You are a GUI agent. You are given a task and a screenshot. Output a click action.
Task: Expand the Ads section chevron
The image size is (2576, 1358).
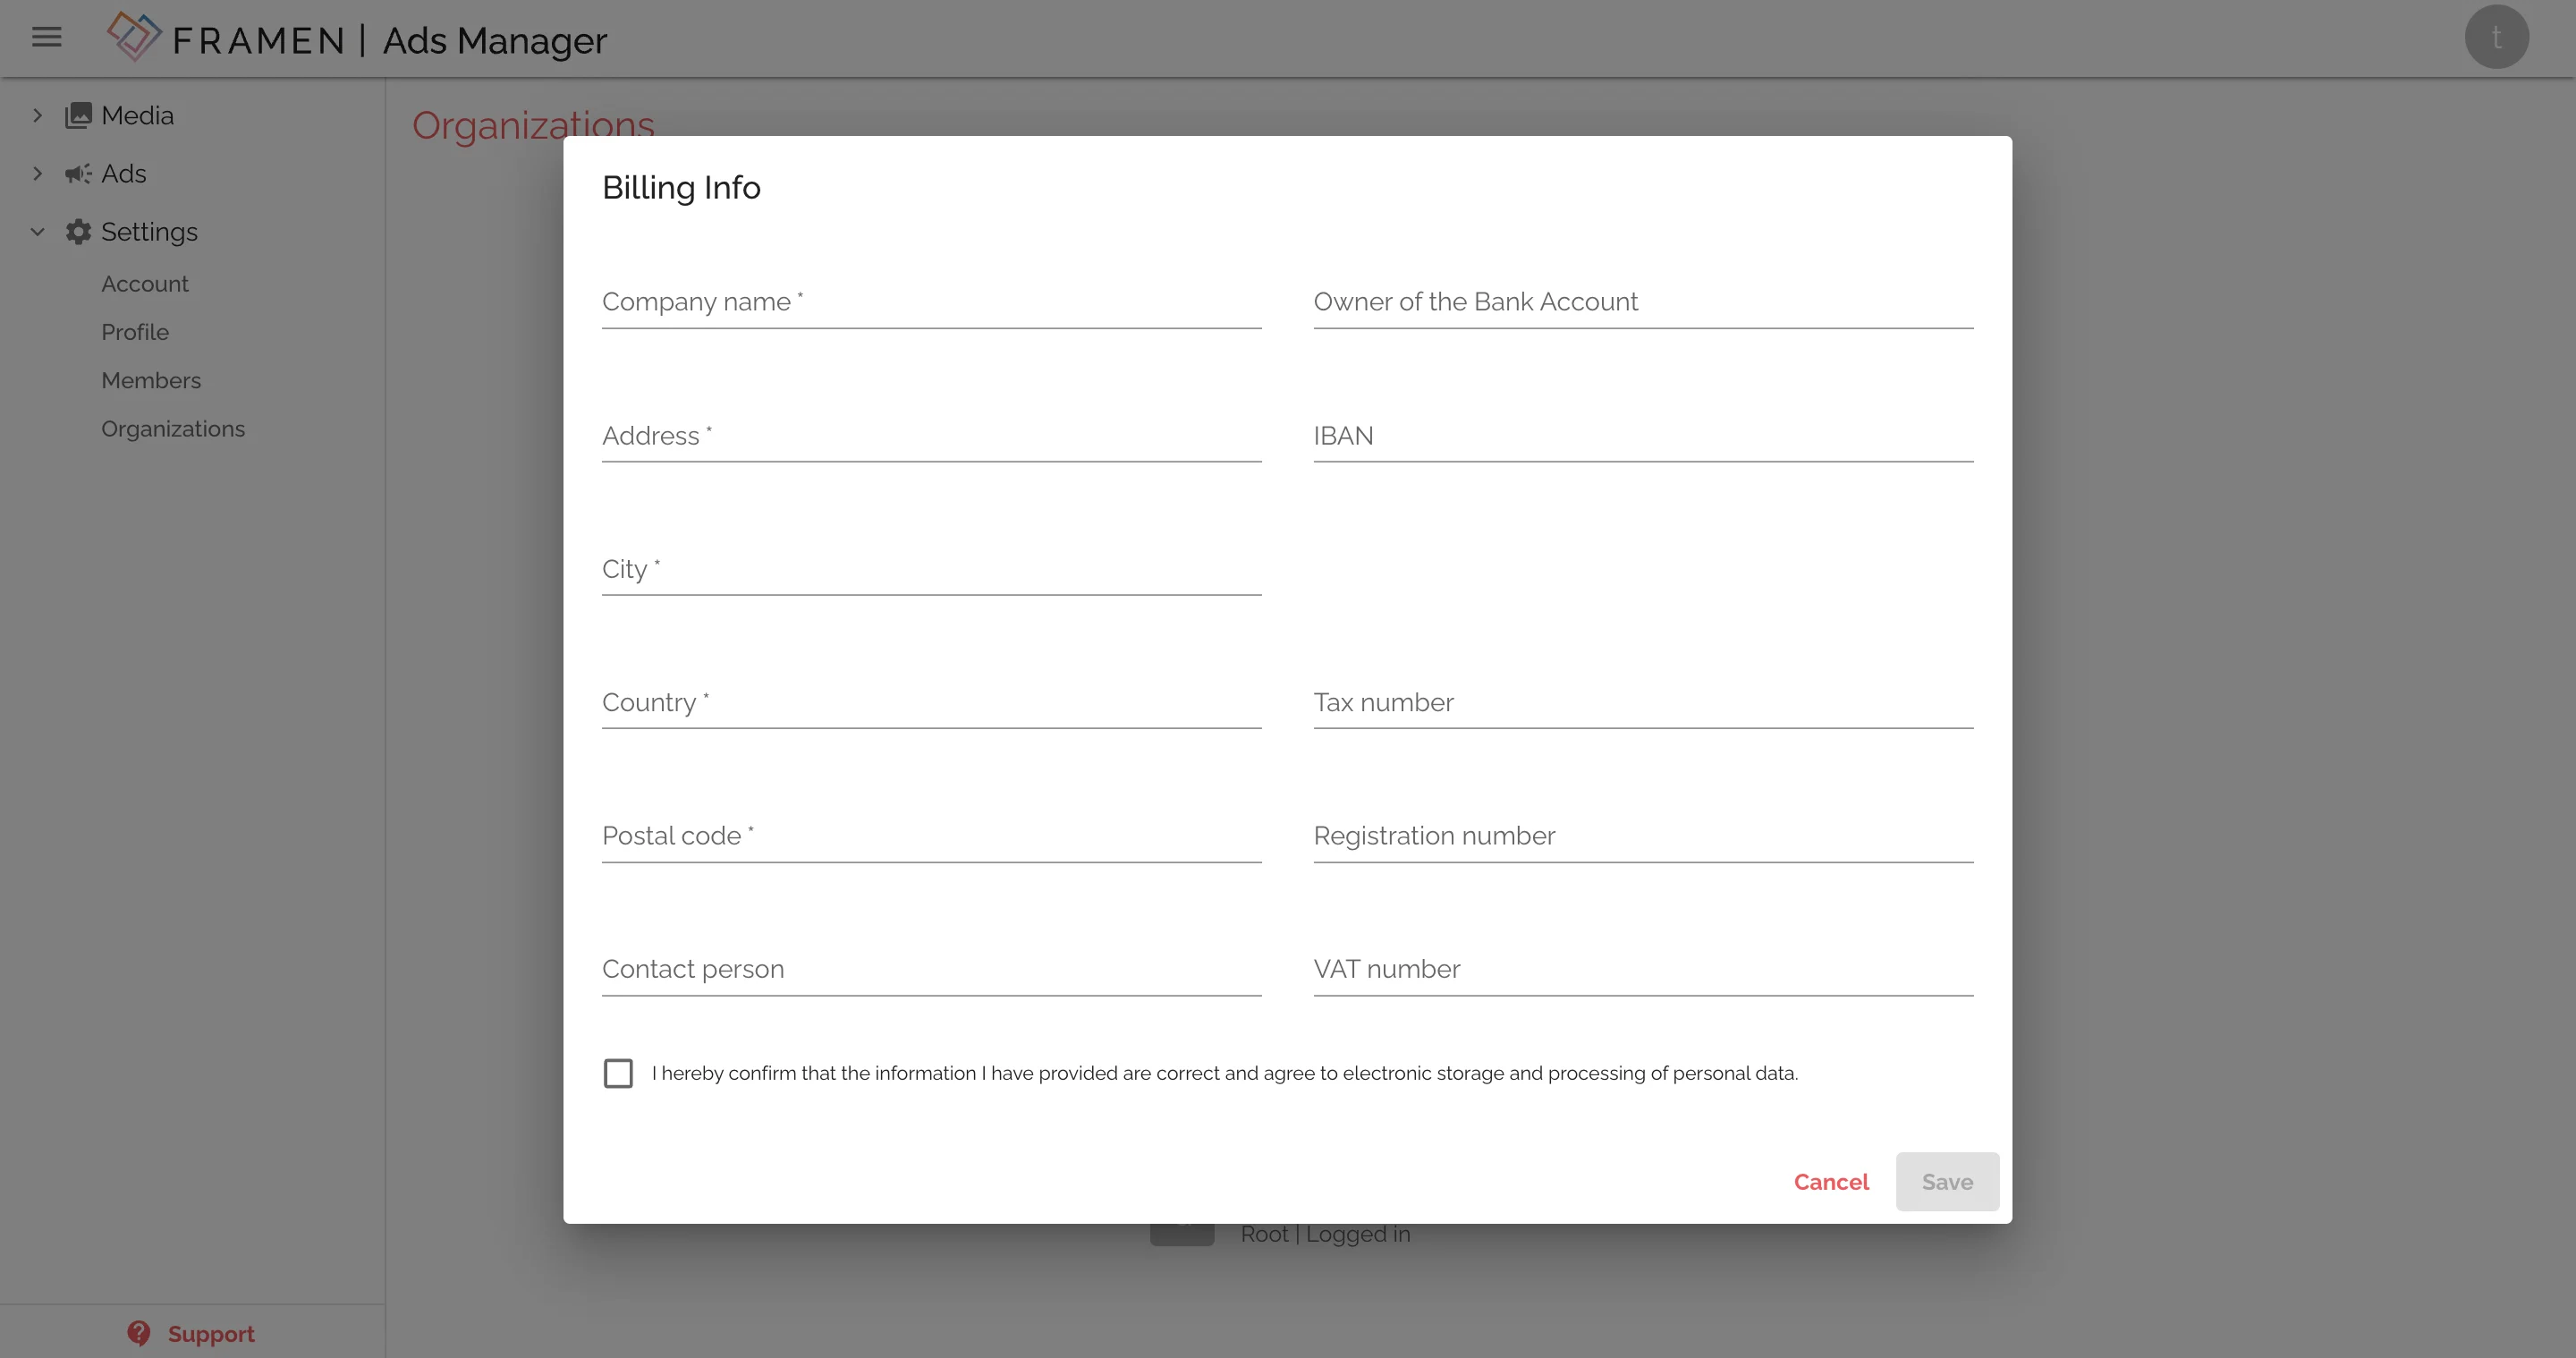(x=37, y=174)
